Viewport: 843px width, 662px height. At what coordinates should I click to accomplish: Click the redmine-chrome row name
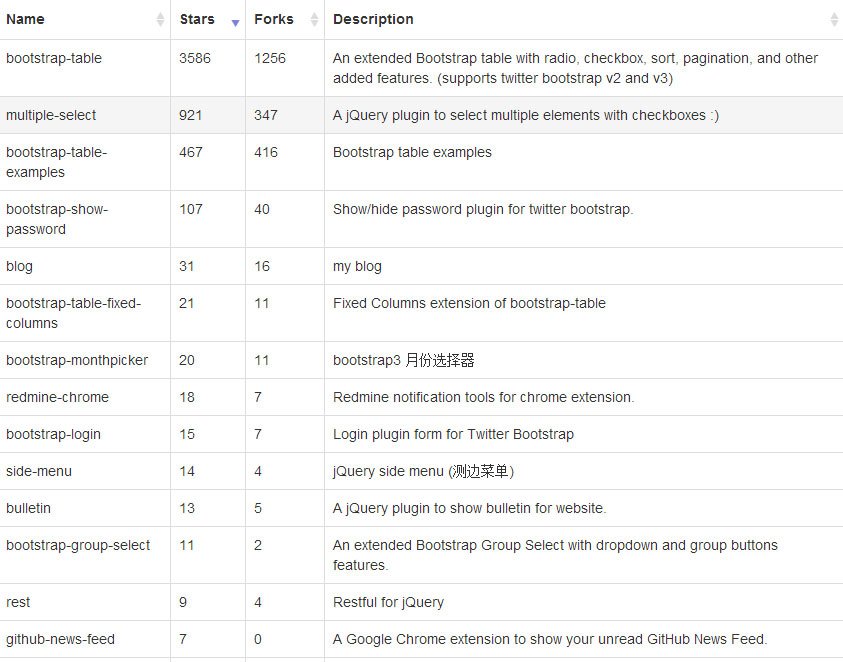58,397
